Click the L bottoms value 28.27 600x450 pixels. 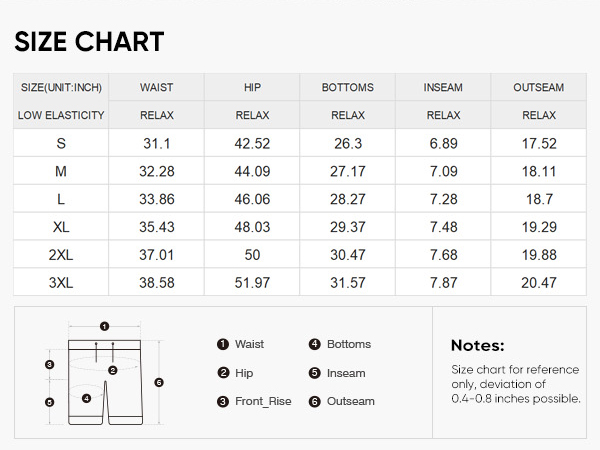(348, 199)
